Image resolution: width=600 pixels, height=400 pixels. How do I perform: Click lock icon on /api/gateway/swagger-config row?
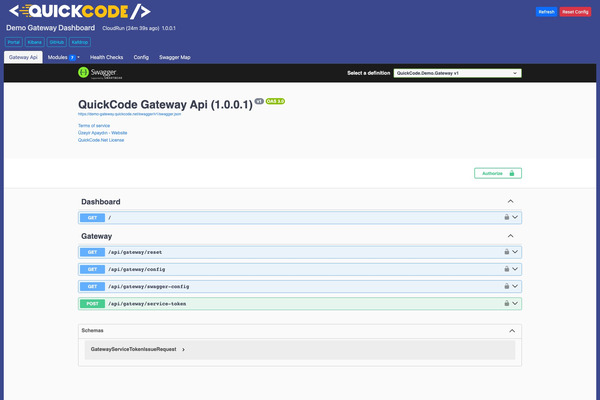coord(507,286)
